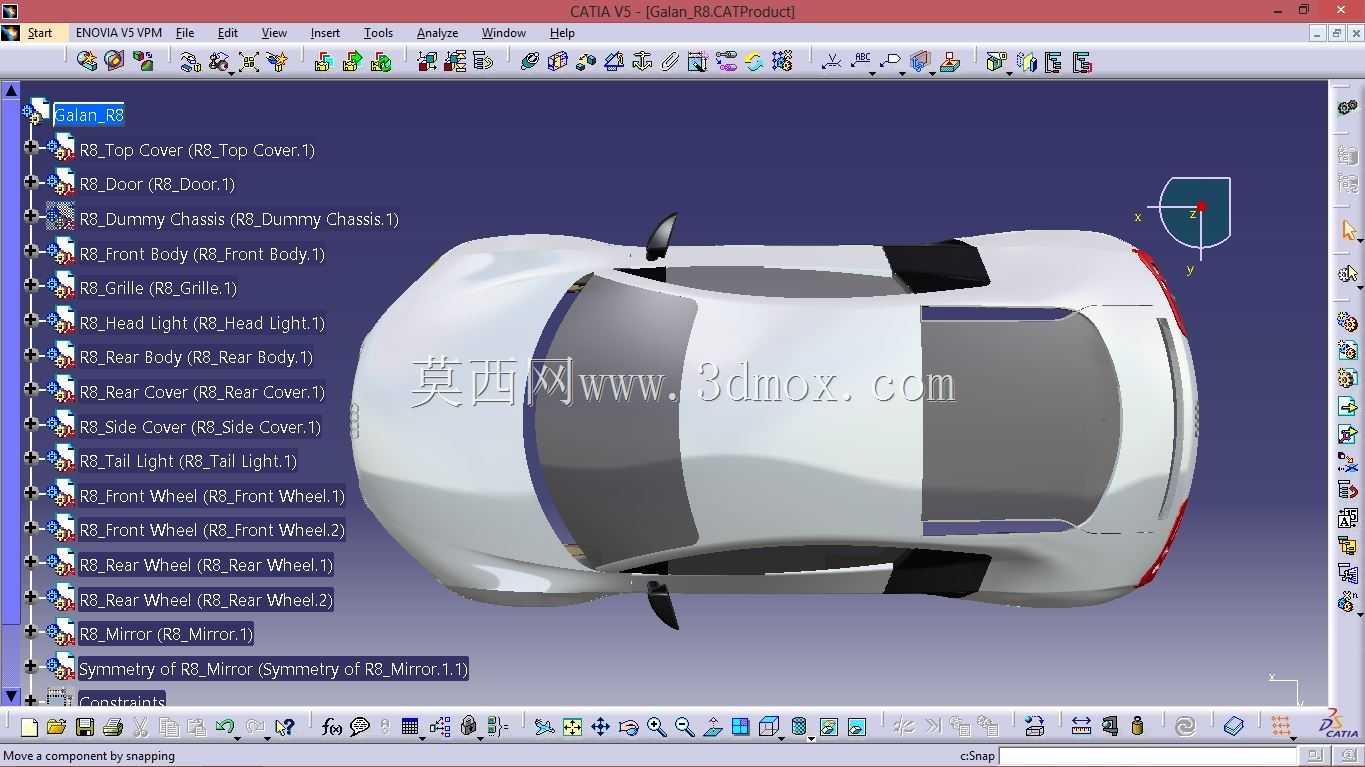The image size is (1365, 767).
Task: Select R8_Dummy Chassis in the tree
Action: coord(239,219)
